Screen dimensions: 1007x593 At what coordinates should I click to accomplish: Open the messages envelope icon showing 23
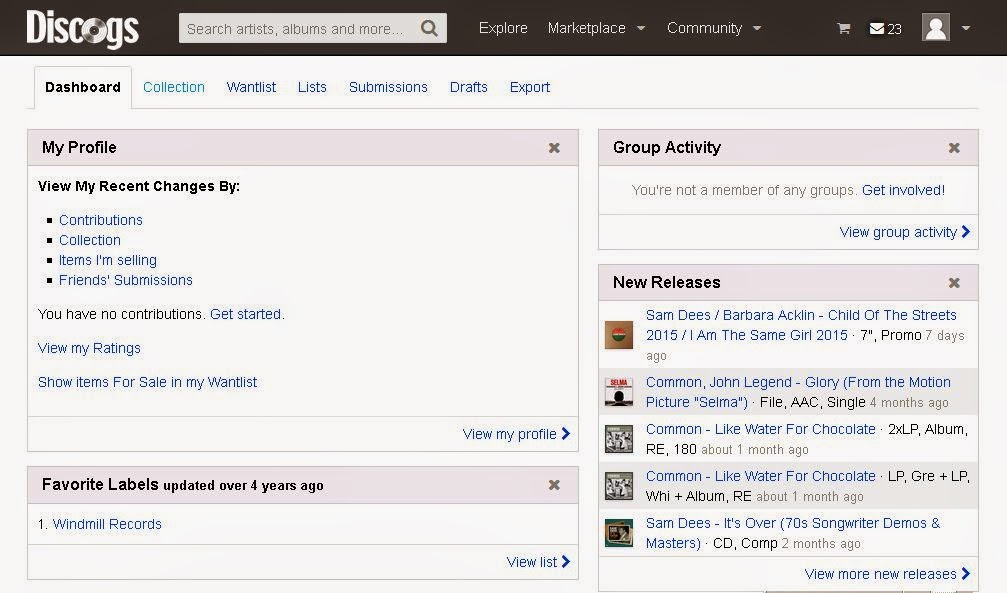click(x=885, y=28)
